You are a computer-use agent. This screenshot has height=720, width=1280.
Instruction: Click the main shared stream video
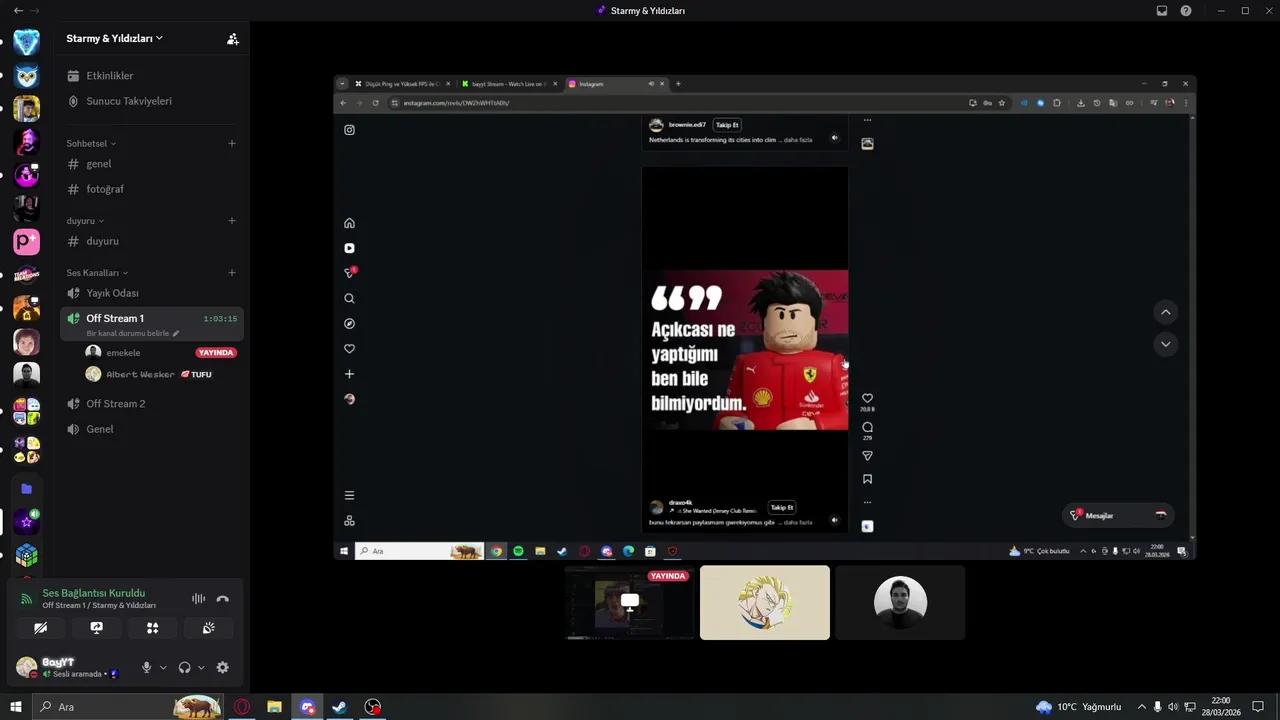tap(765, 318)
